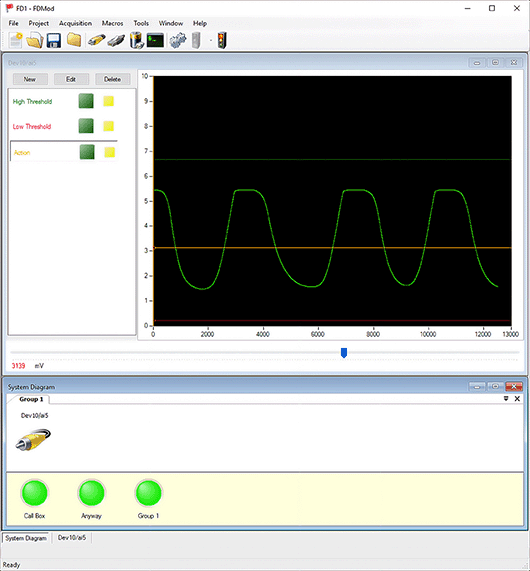Click the yellow connector plug toolbar icon

click(97, 40)
